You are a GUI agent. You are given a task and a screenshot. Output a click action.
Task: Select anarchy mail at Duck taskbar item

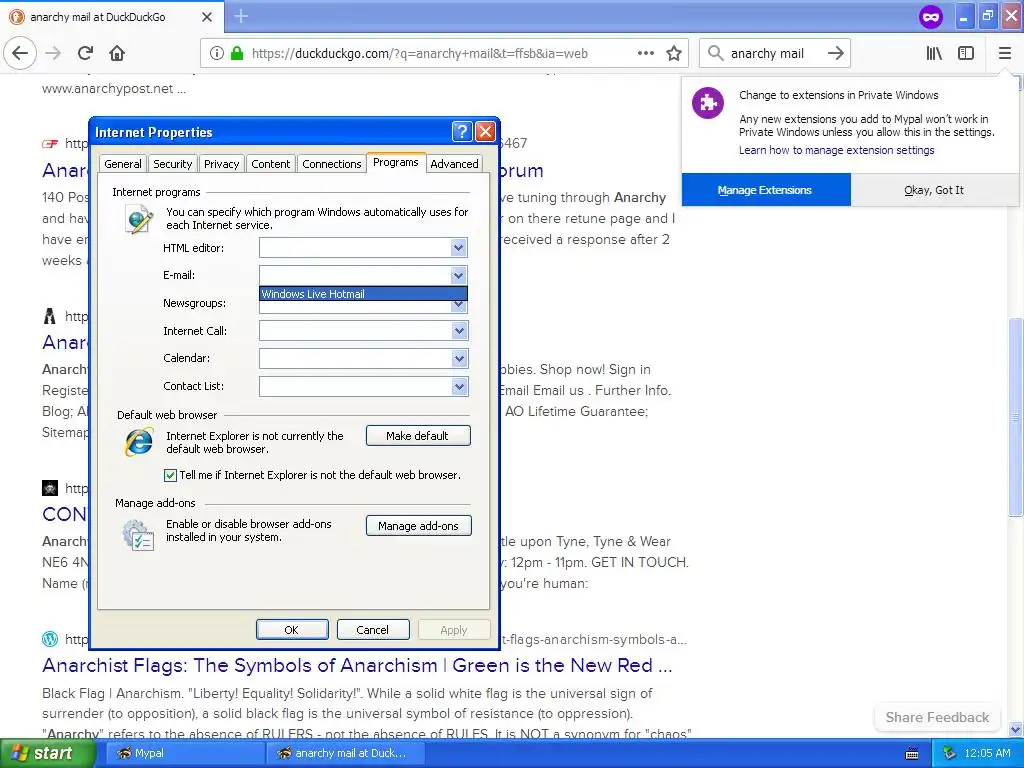tap(344, 753)
